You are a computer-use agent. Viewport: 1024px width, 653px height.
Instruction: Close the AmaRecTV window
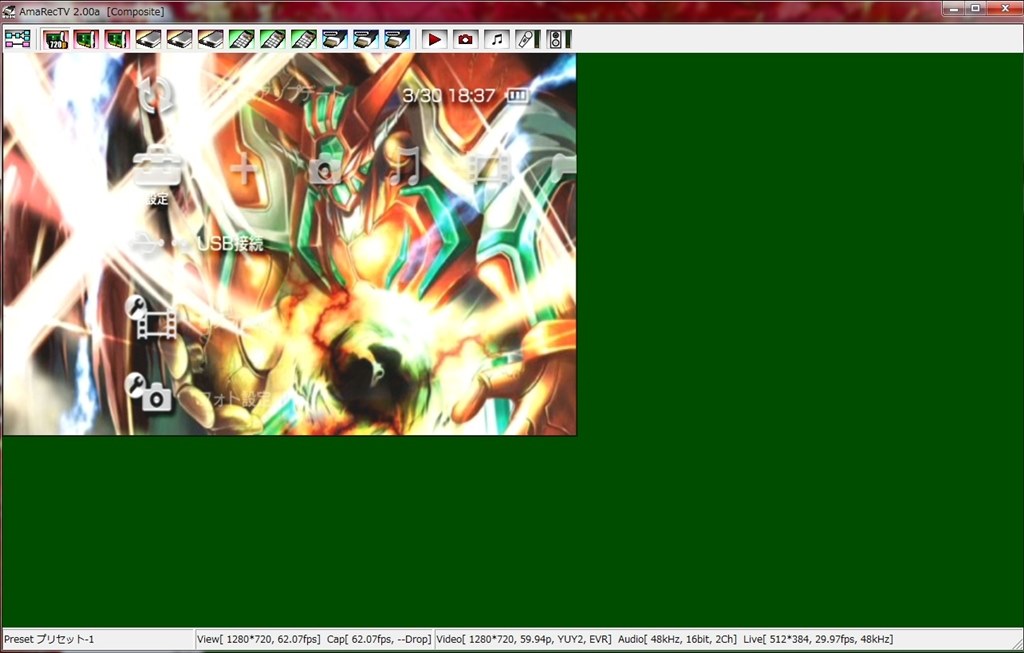pyautogui.click(x=1004, y=8)
